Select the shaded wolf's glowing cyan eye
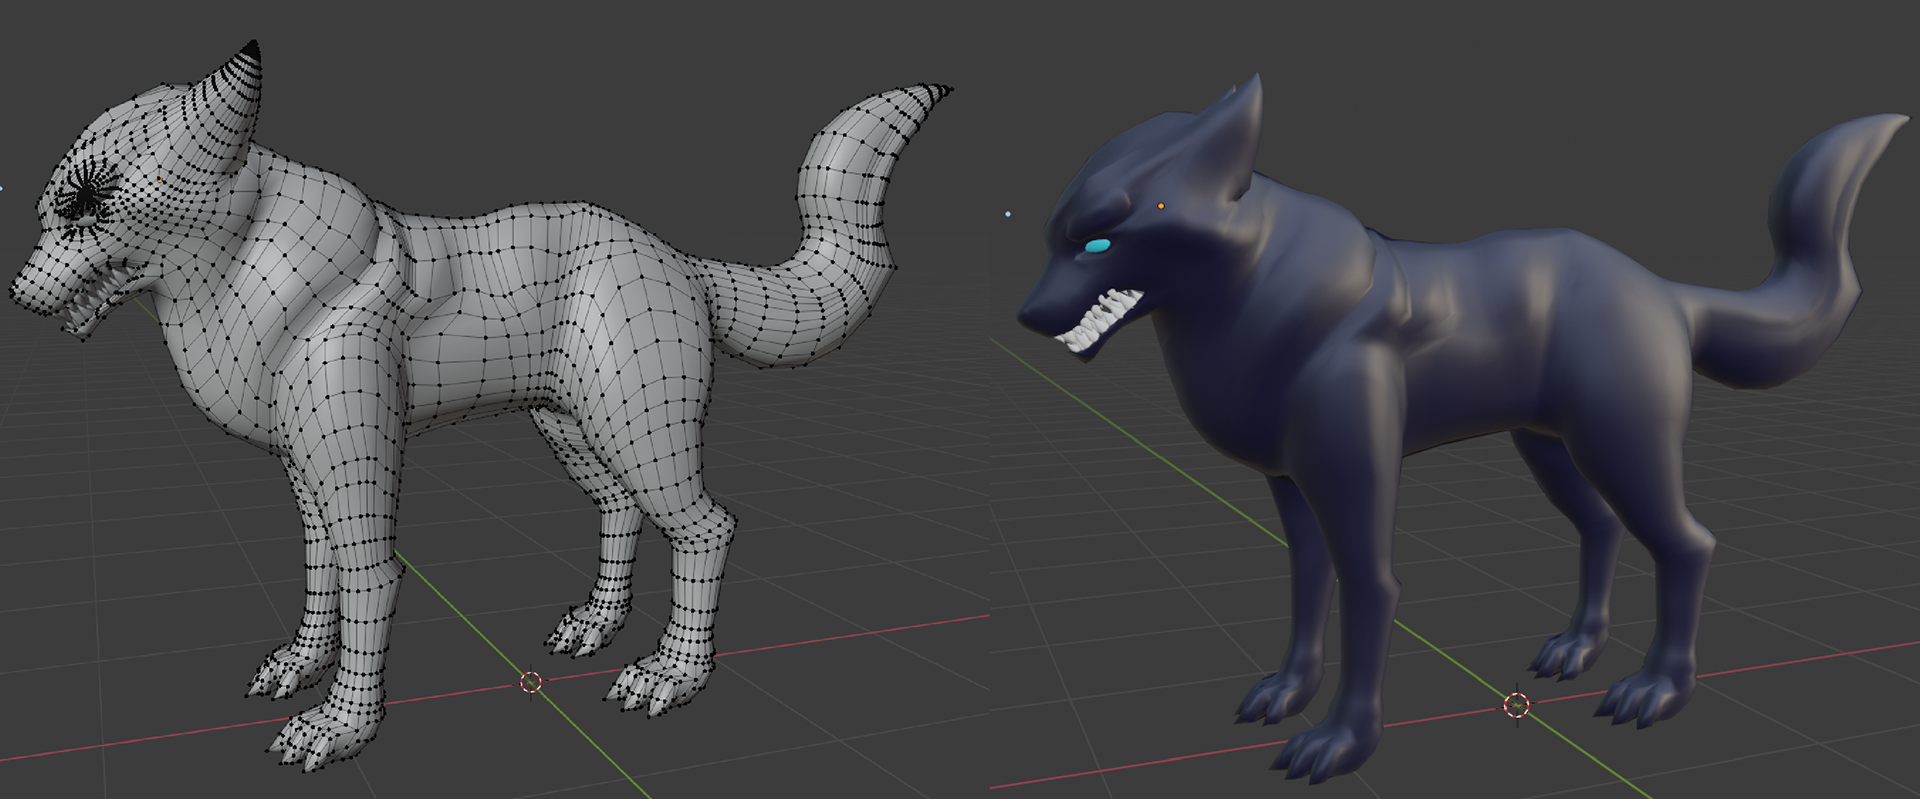This screenshot has height=799, width=1920. click(1099, 246)
